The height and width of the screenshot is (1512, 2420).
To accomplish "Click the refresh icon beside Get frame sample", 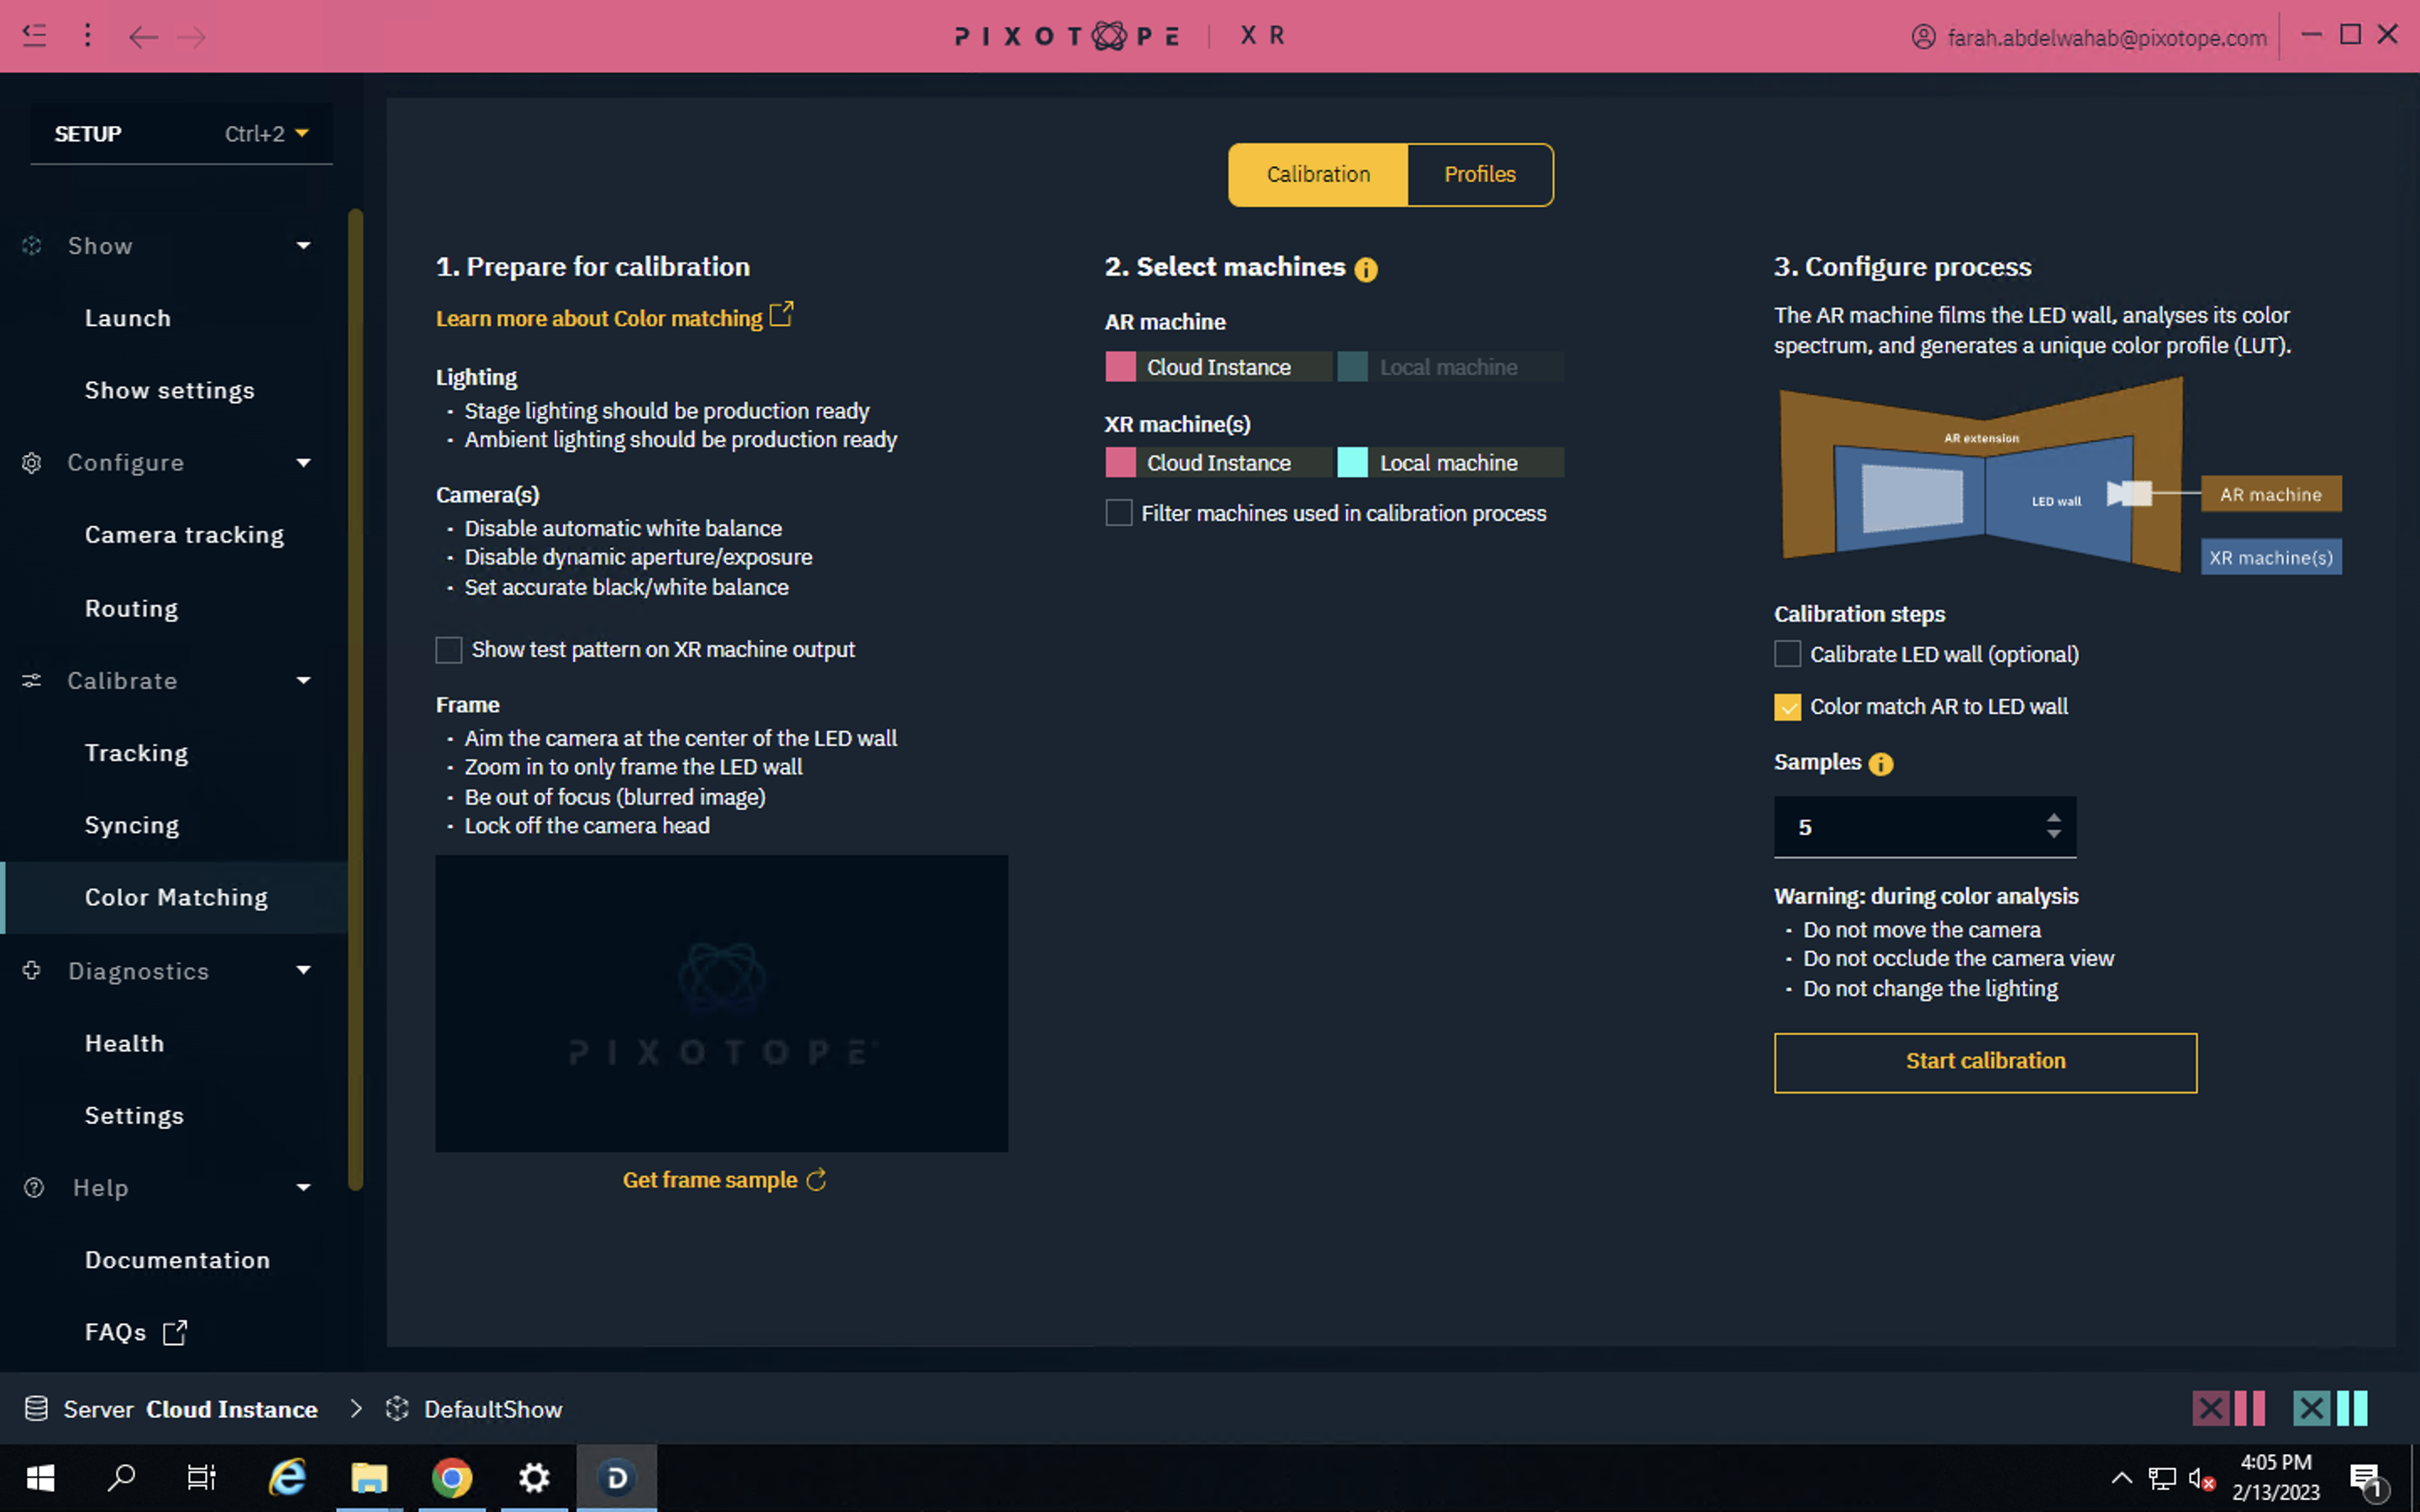I will point(816,1180).
